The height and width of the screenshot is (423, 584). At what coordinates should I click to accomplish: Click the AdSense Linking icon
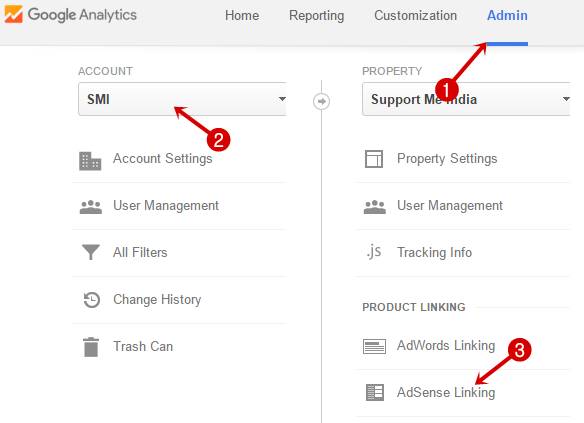tap(375, 392)
